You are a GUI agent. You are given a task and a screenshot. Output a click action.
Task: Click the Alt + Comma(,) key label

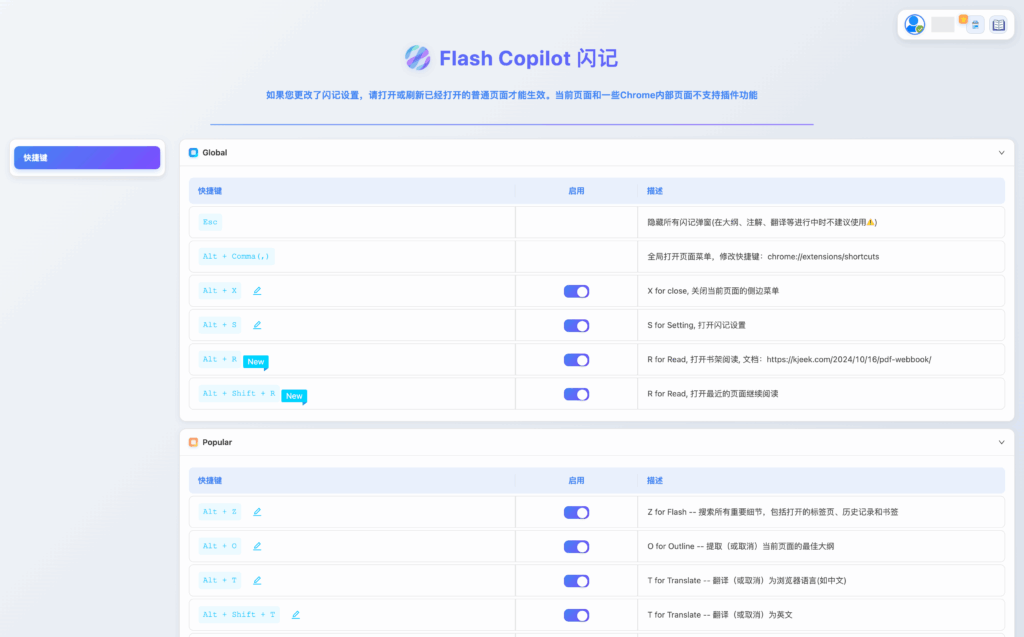click(x=236, y=256)
